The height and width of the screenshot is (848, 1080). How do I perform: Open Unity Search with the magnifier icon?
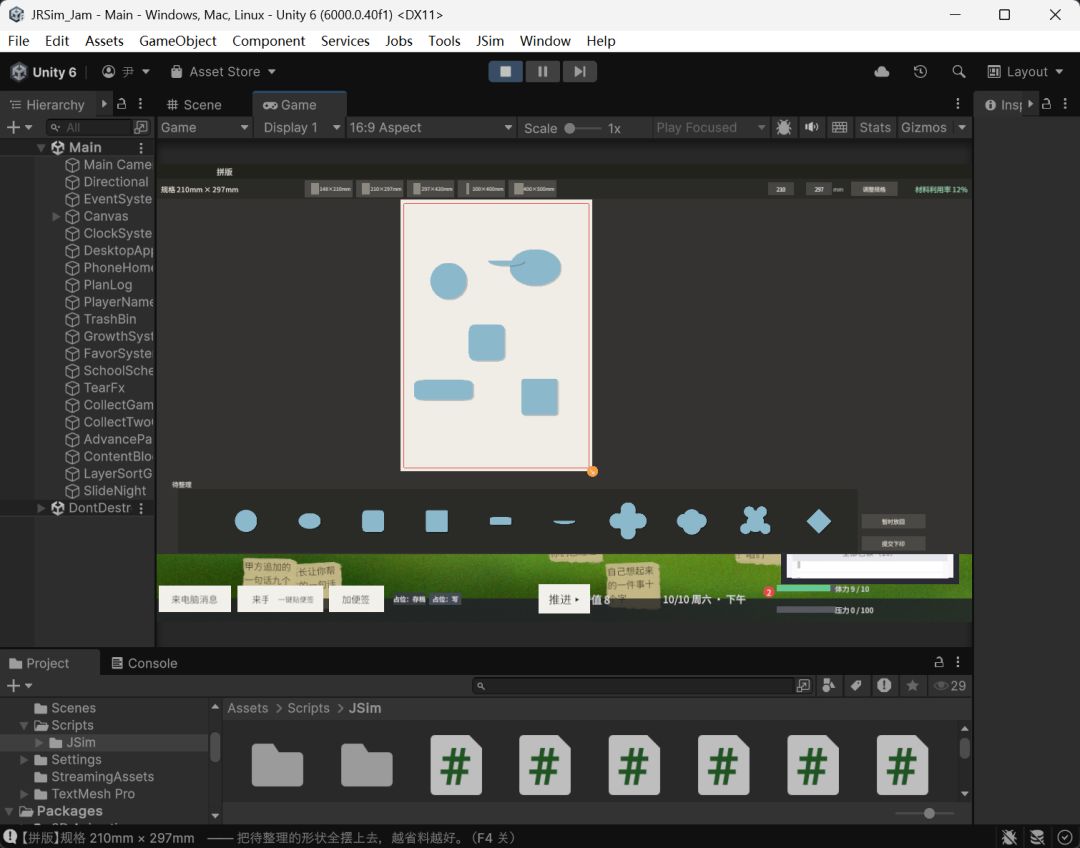(x=958, y=72)
